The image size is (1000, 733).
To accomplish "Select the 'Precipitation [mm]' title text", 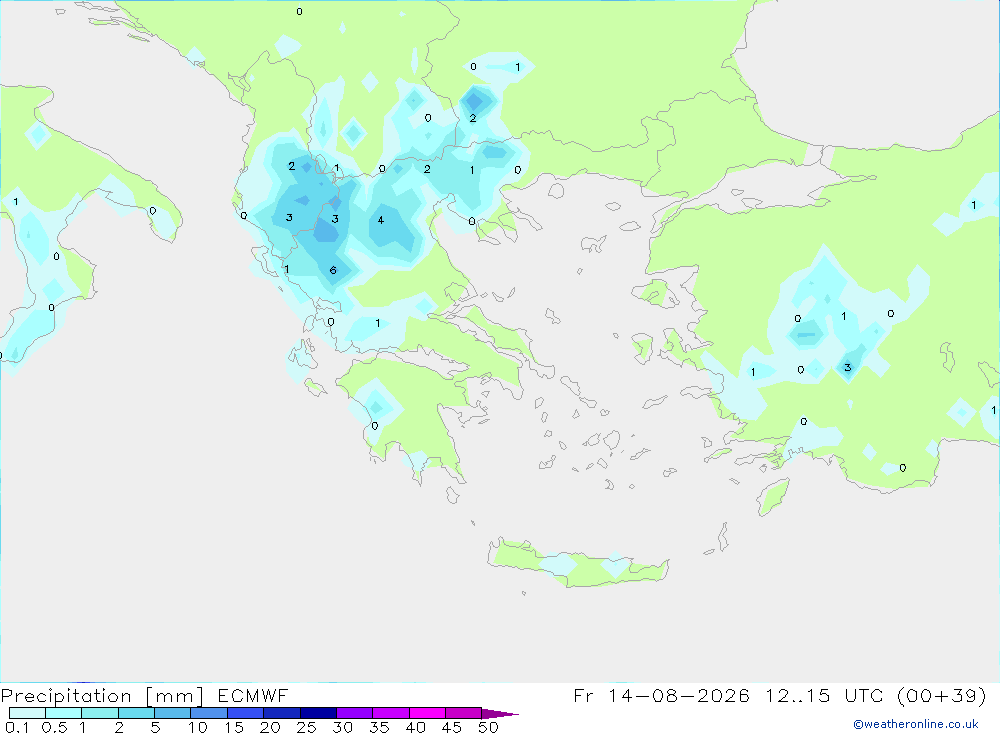I will (102, 696).
